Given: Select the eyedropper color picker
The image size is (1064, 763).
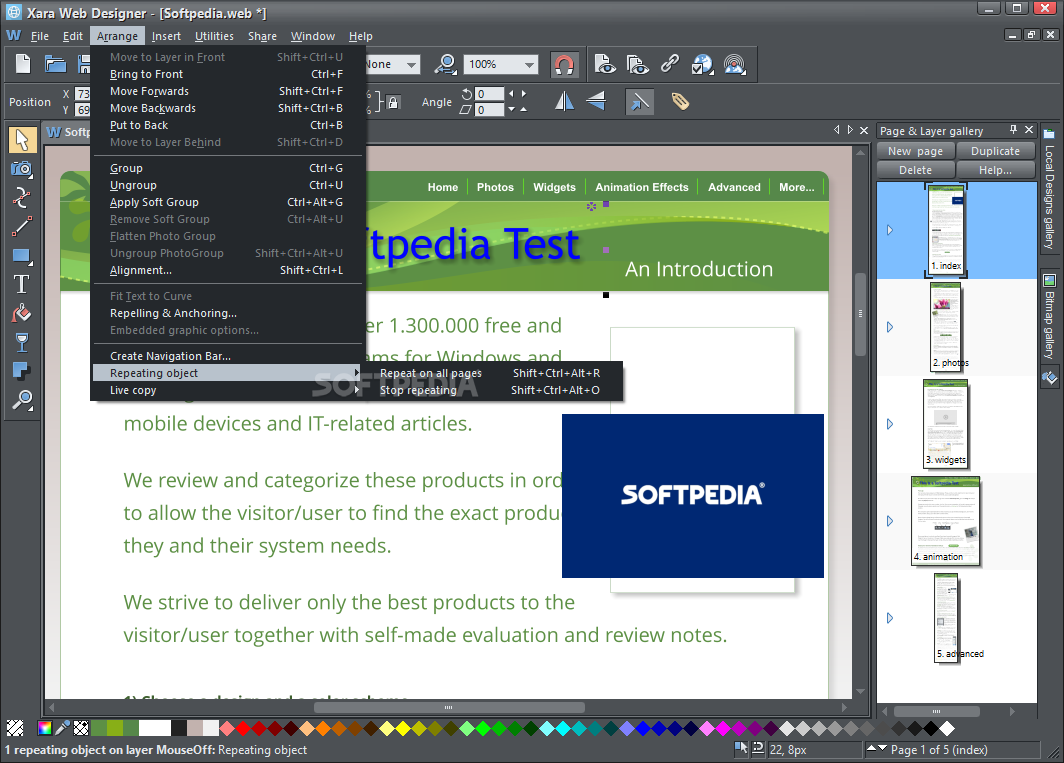Looking at the screenshot, I should (62, 728).
